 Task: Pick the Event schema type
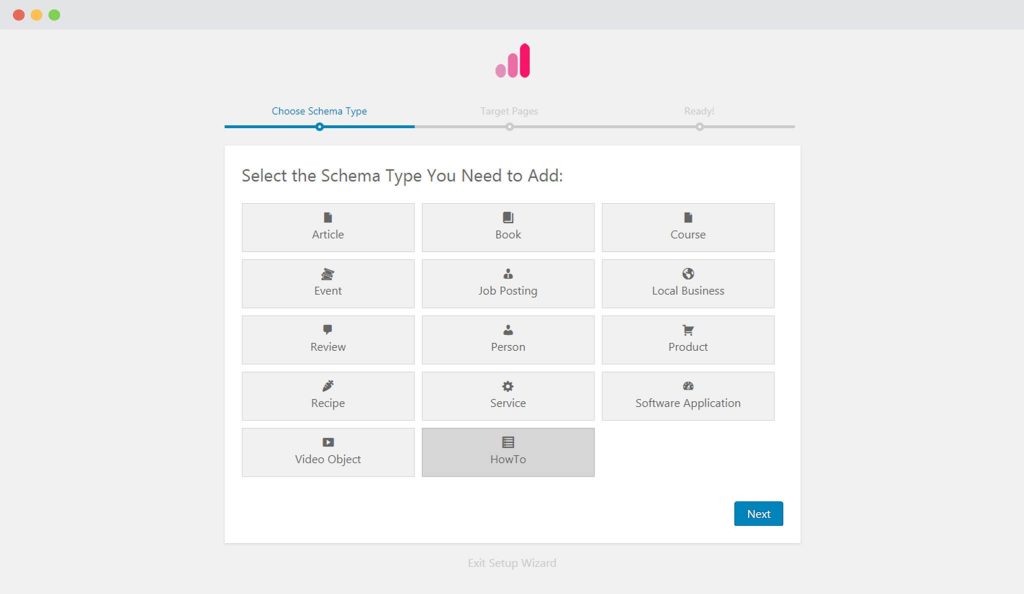(328, 283)
